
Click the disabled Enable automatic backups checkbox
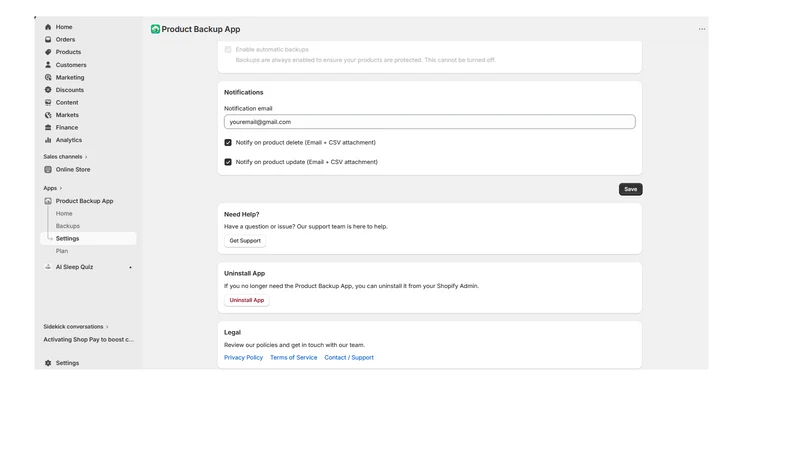pyautogui.click(x=228, y=49)
